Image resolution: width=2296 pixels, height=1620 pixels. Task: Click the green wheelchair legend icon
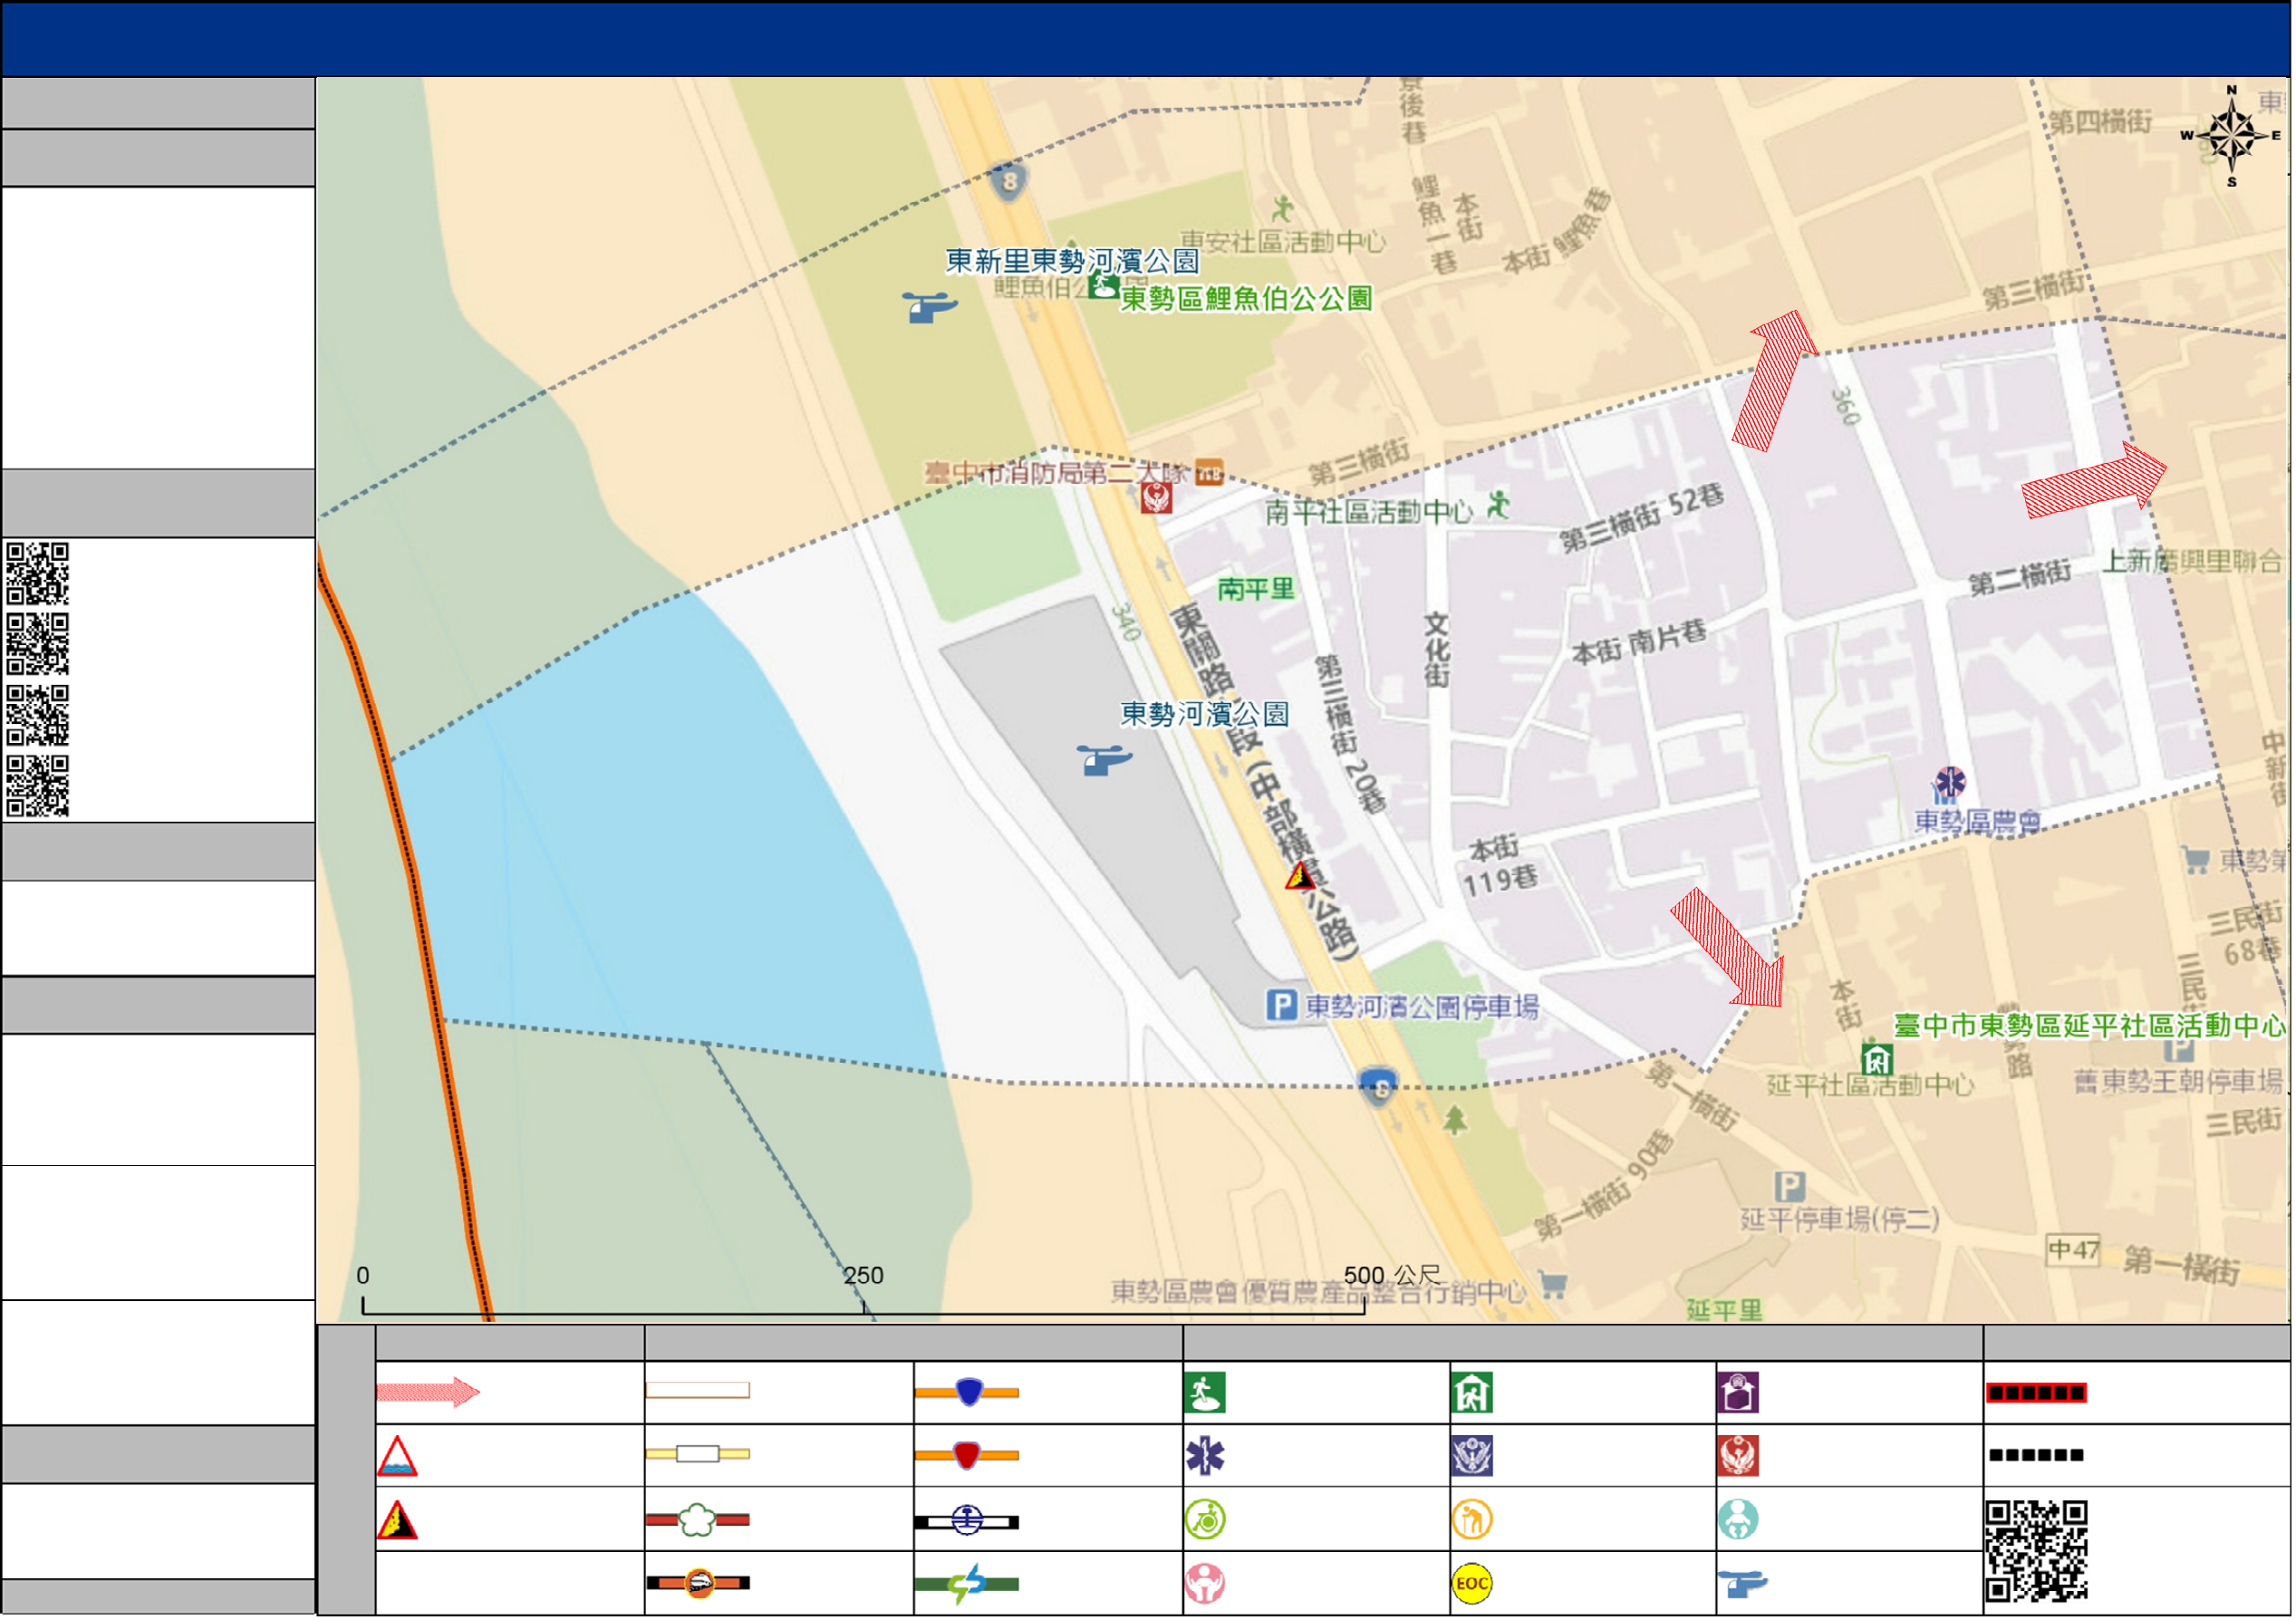[x=1205, y=1521]
